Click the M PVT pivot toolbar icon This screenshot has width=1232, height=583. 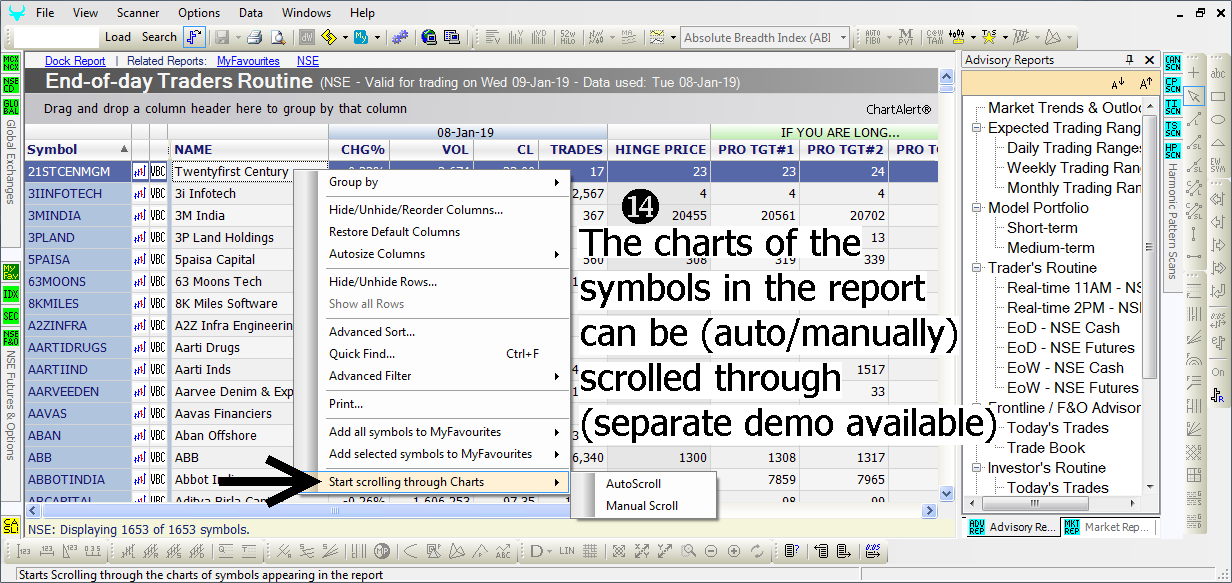tap(905, 37)
